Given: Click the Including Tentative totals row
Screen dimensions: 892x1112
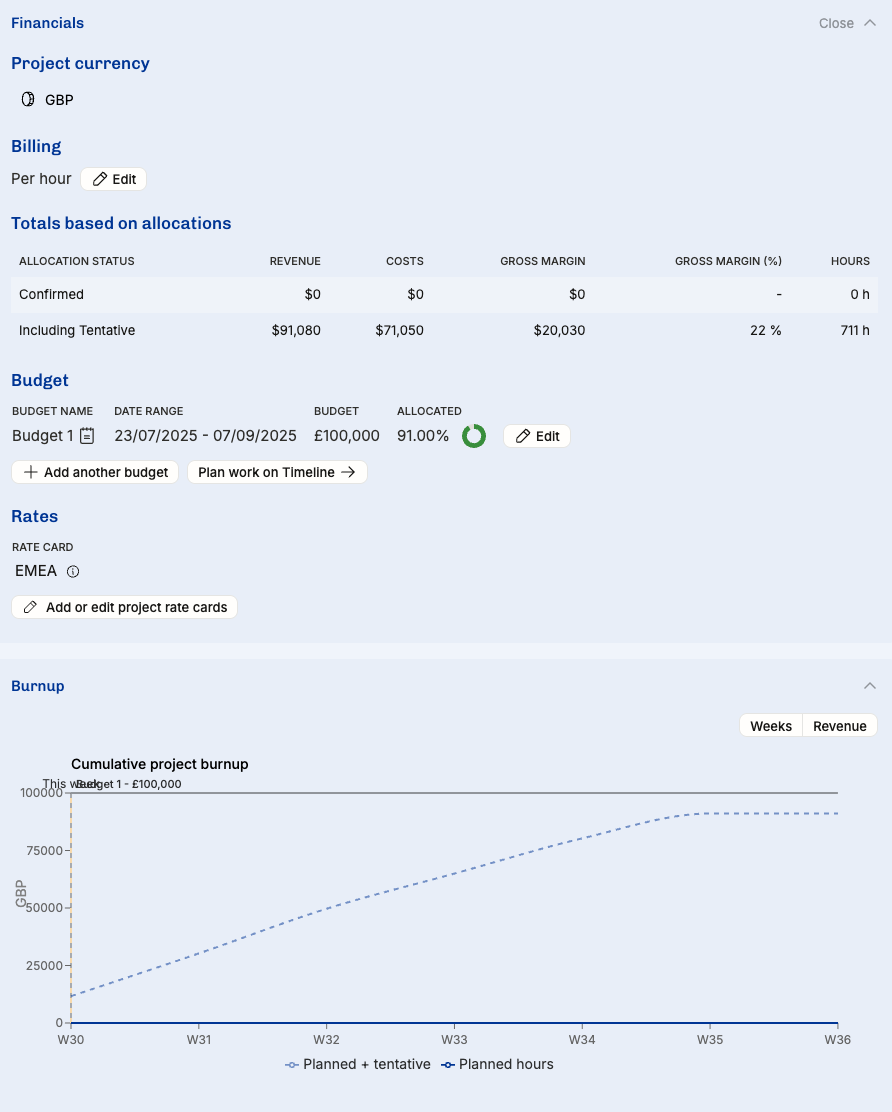Looking at the screenshot, I should [444, 330].
